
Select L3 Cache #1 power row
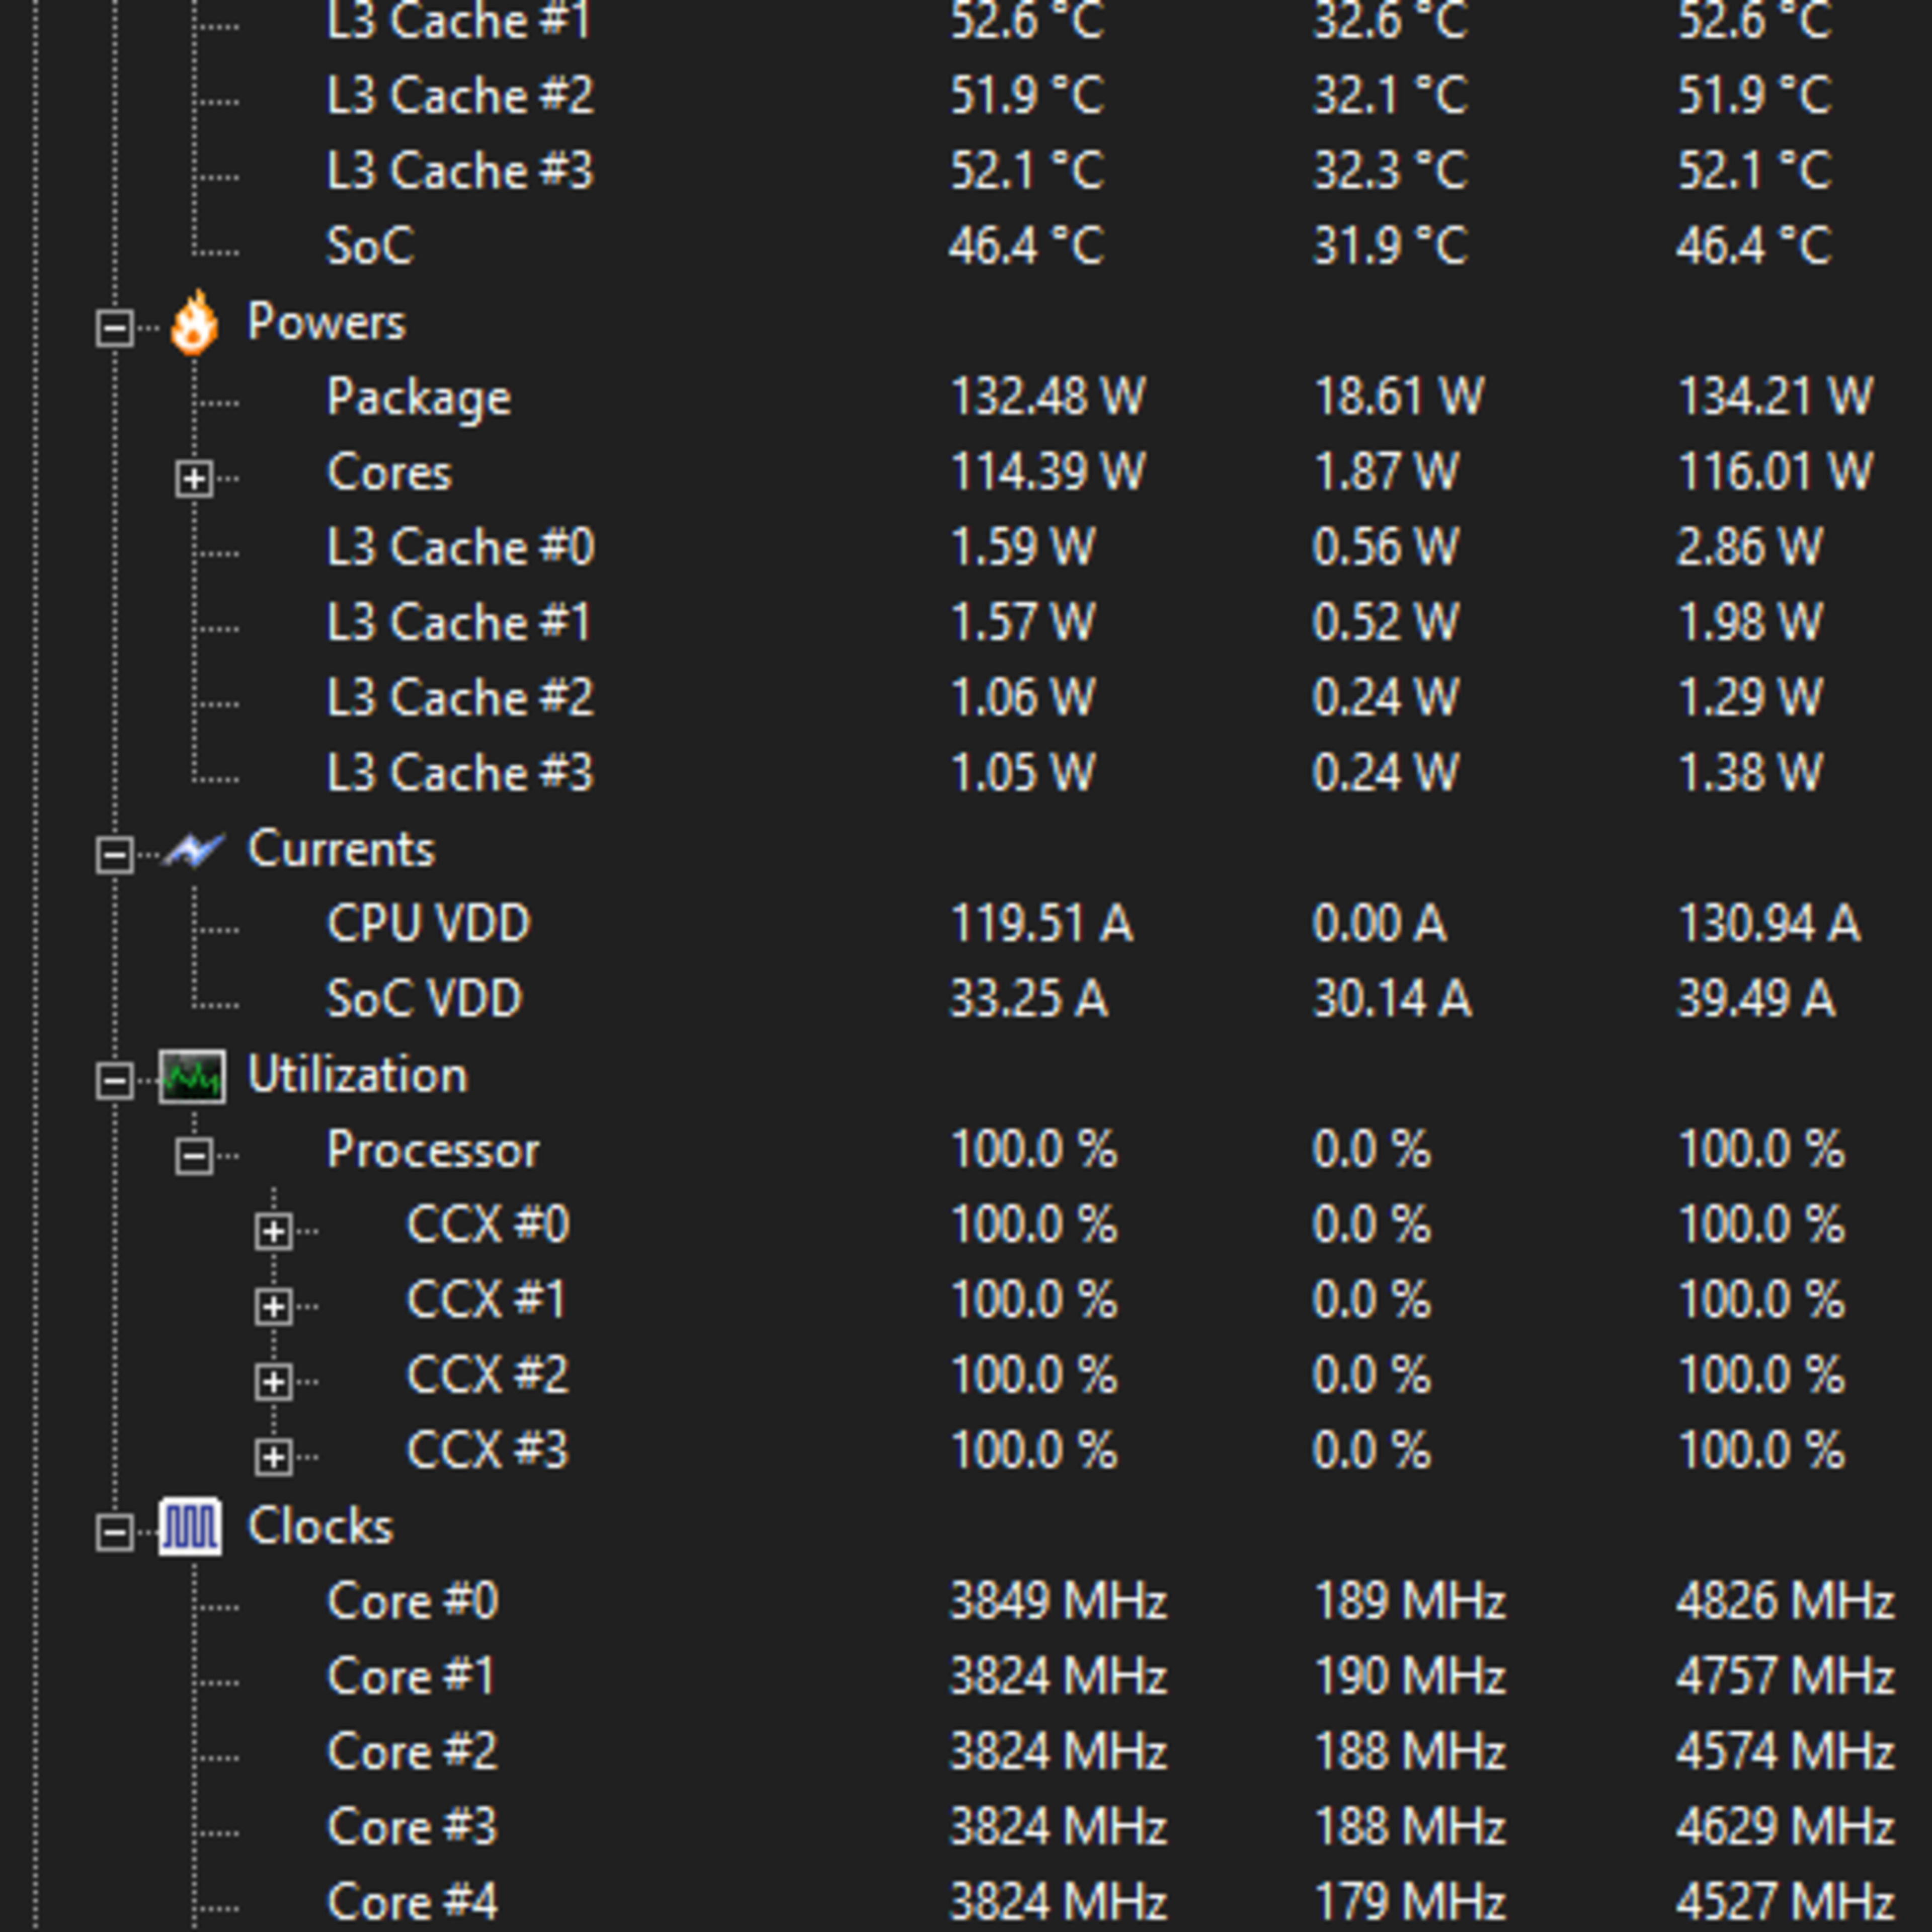pyautogui.click(x=459, y=622)
